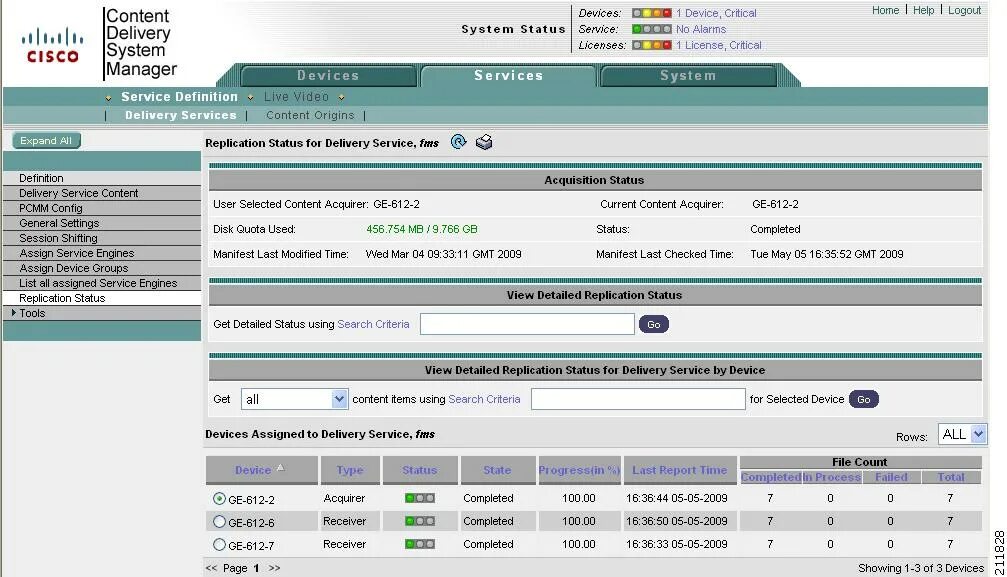Go to next page arrows

coord(274,568)
